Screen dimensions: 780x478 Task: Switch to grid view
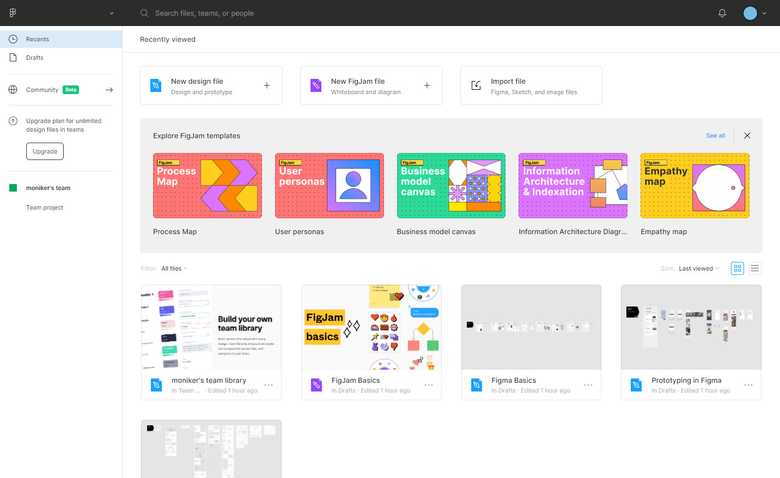[x=737, y=268]
